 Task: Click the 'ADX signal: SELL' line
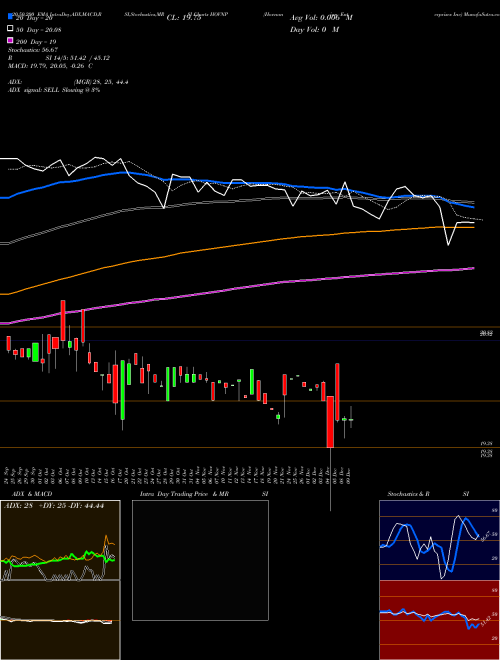tap(54, 90)
